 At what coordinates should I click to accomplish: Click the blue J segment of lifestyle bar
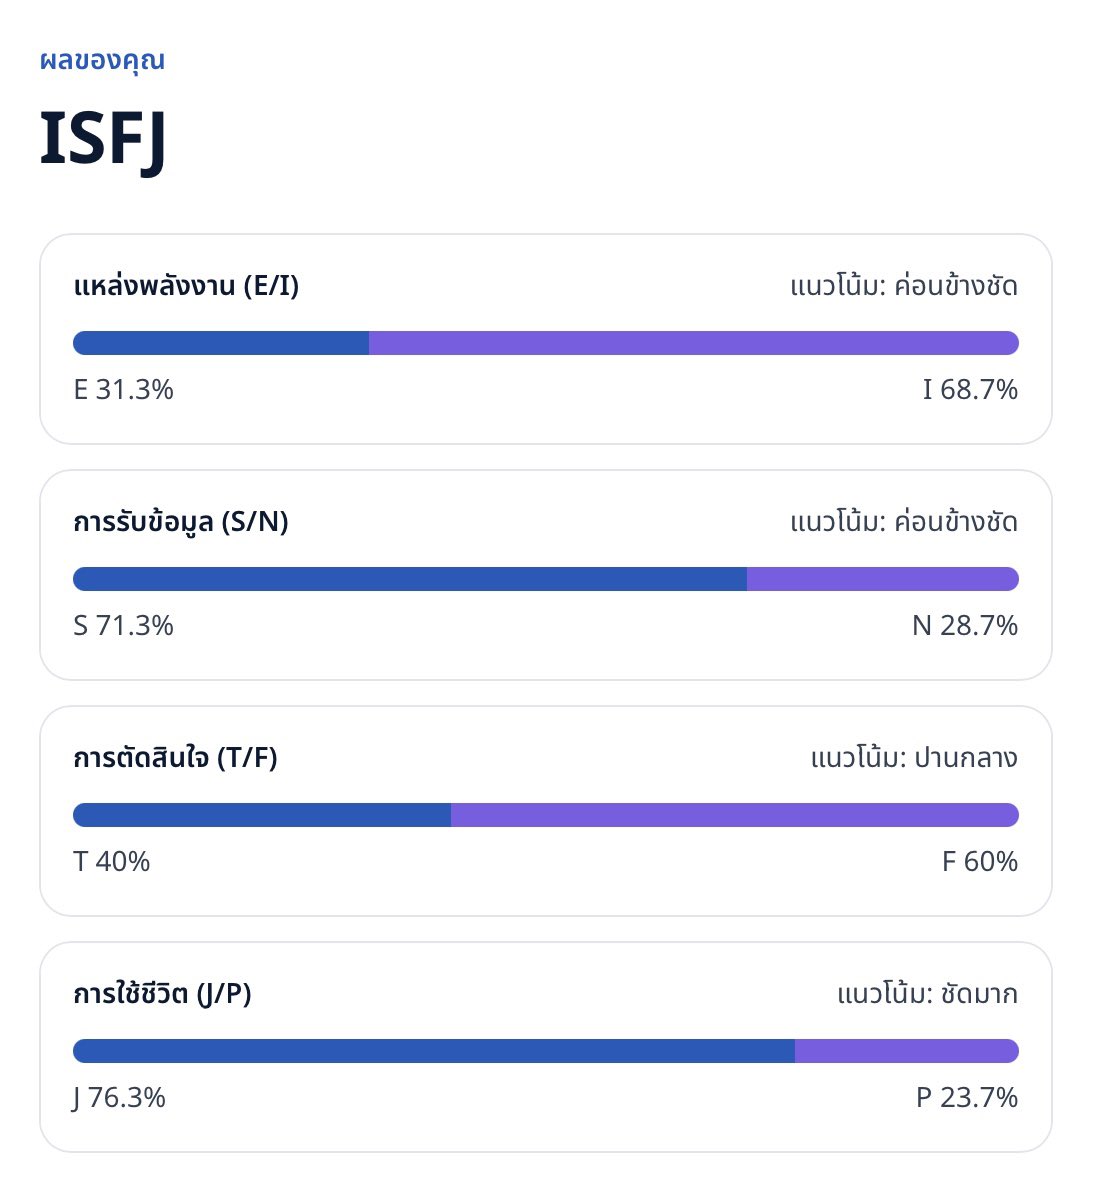pos(434,1051)
